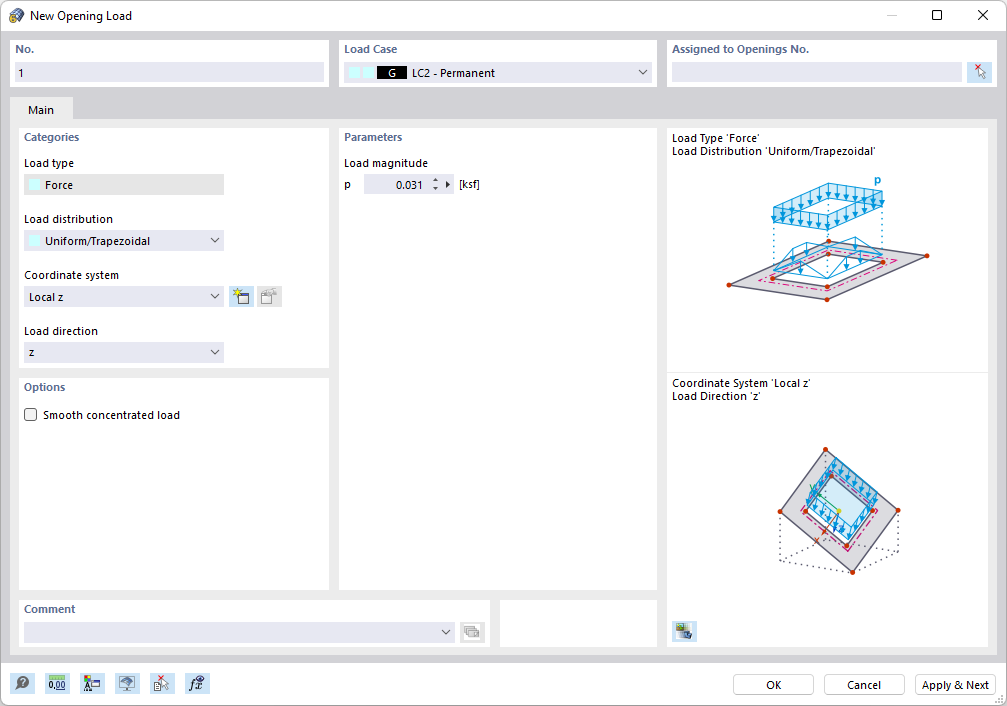Open units and decimal places settings

point(57,683)
